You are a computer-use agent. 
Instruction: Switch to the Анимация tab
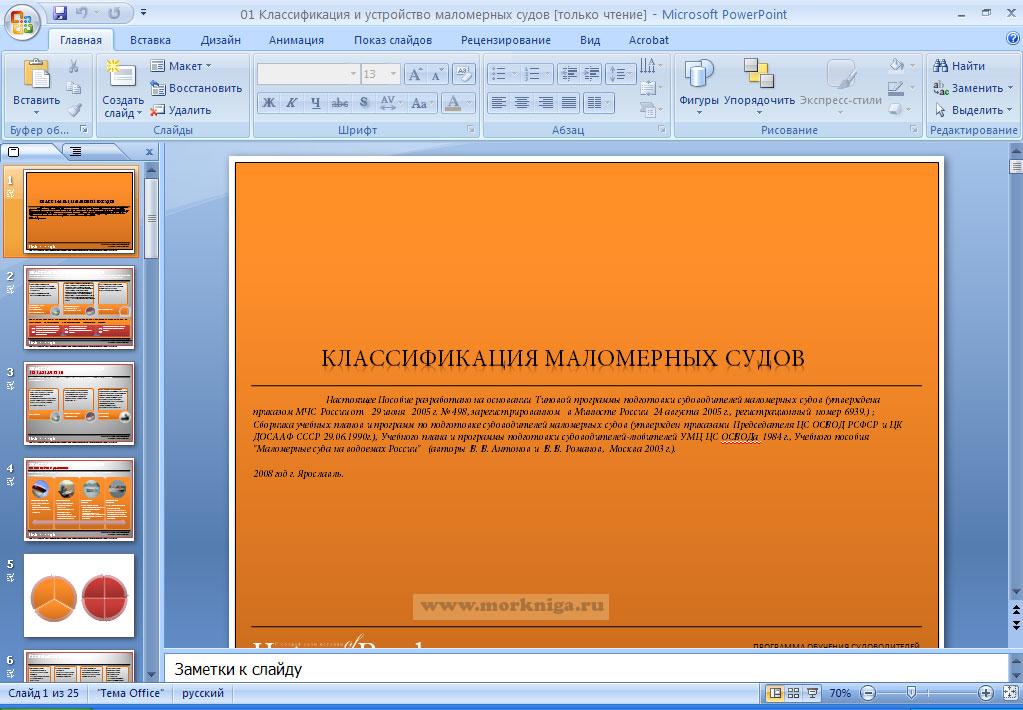(296, 40)
